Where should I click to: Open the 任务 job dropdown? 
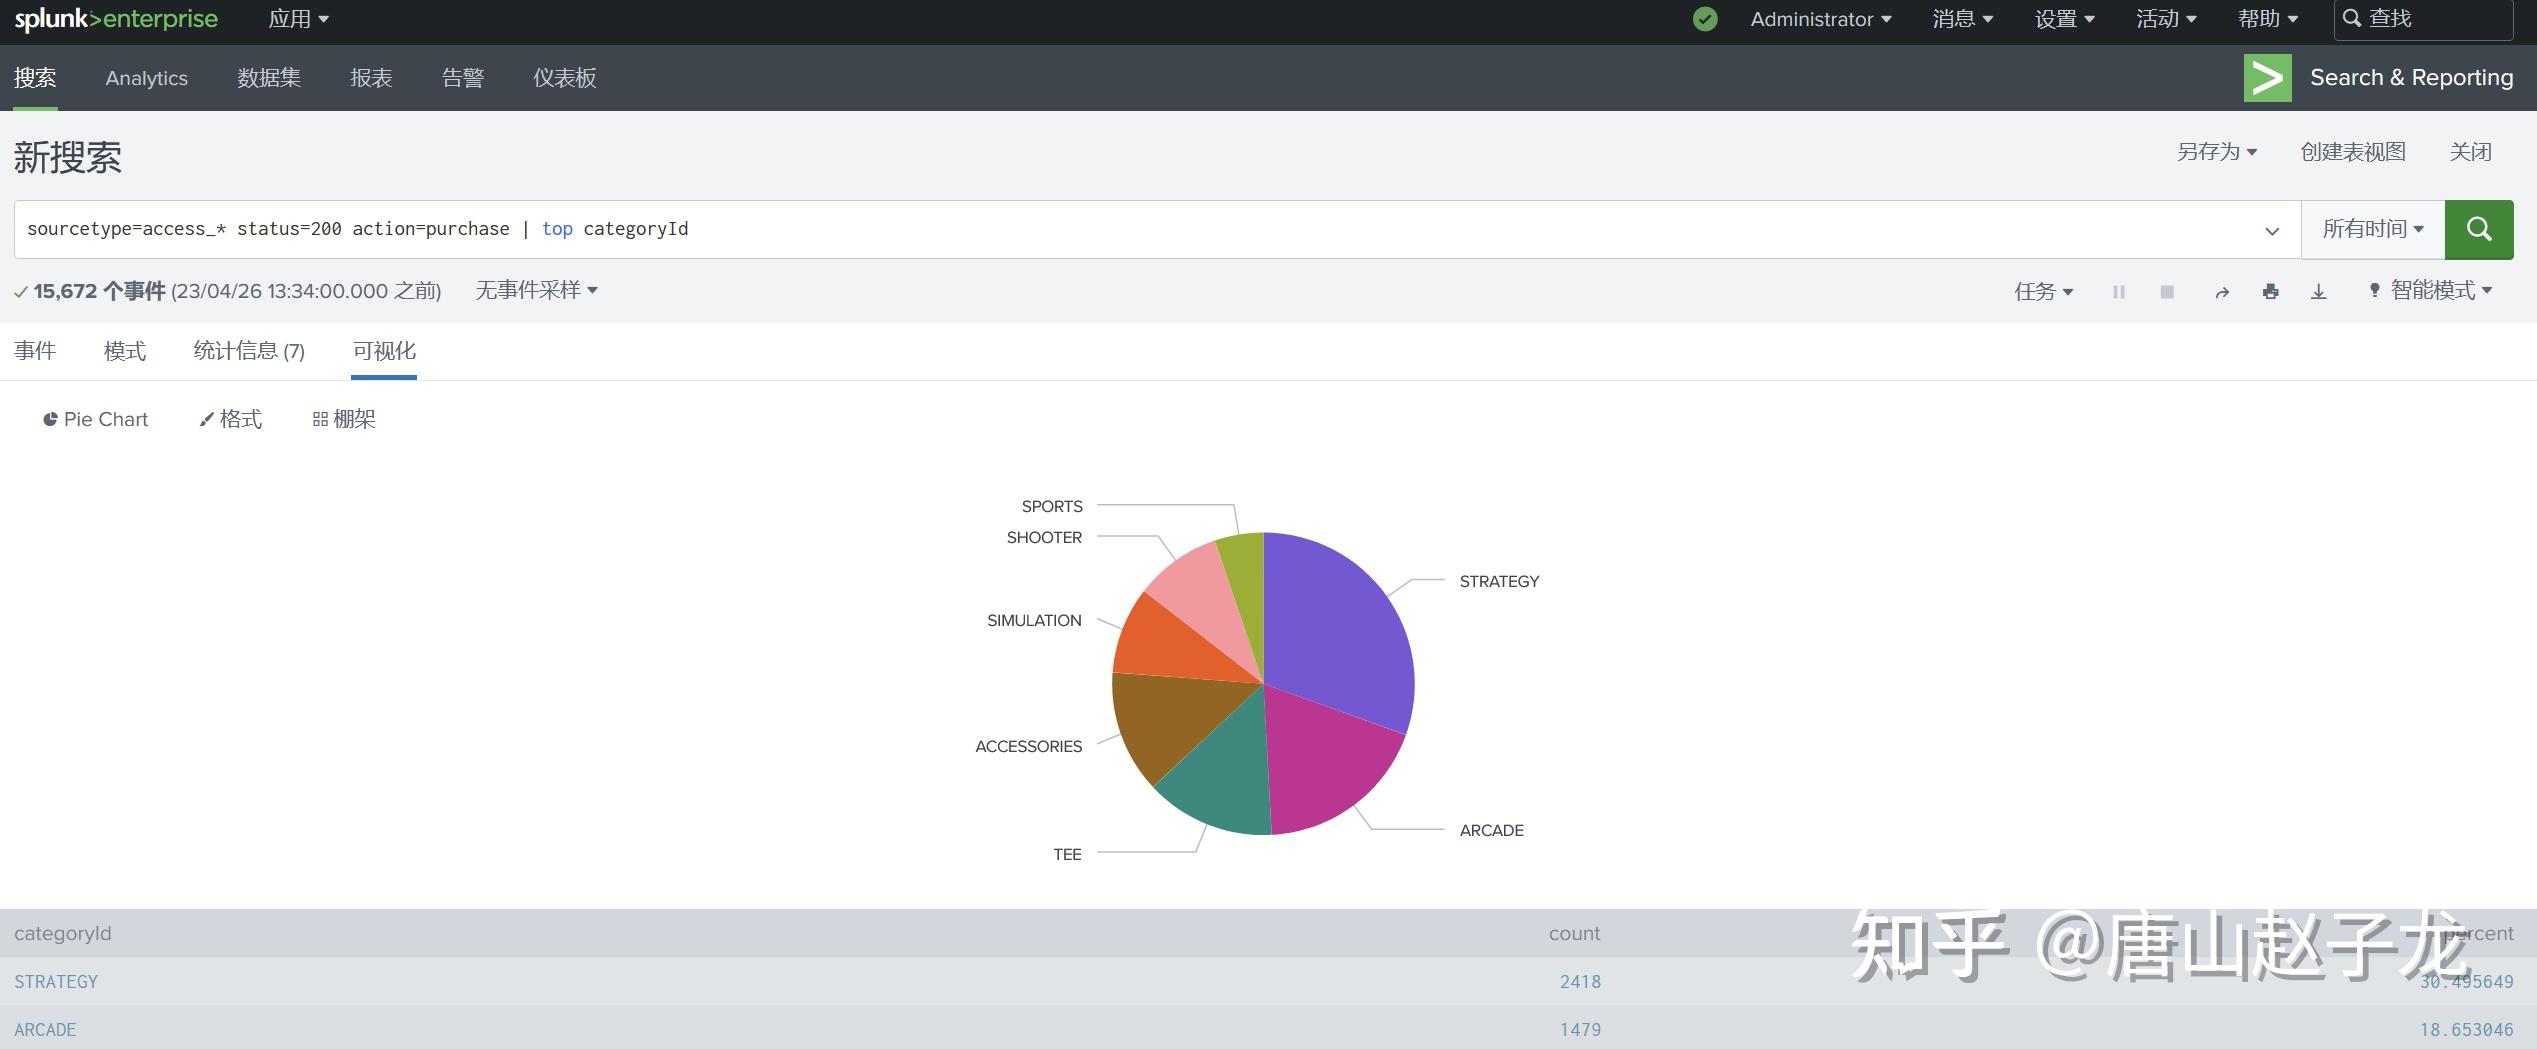pyautogui.click(x=2044, y=292)
